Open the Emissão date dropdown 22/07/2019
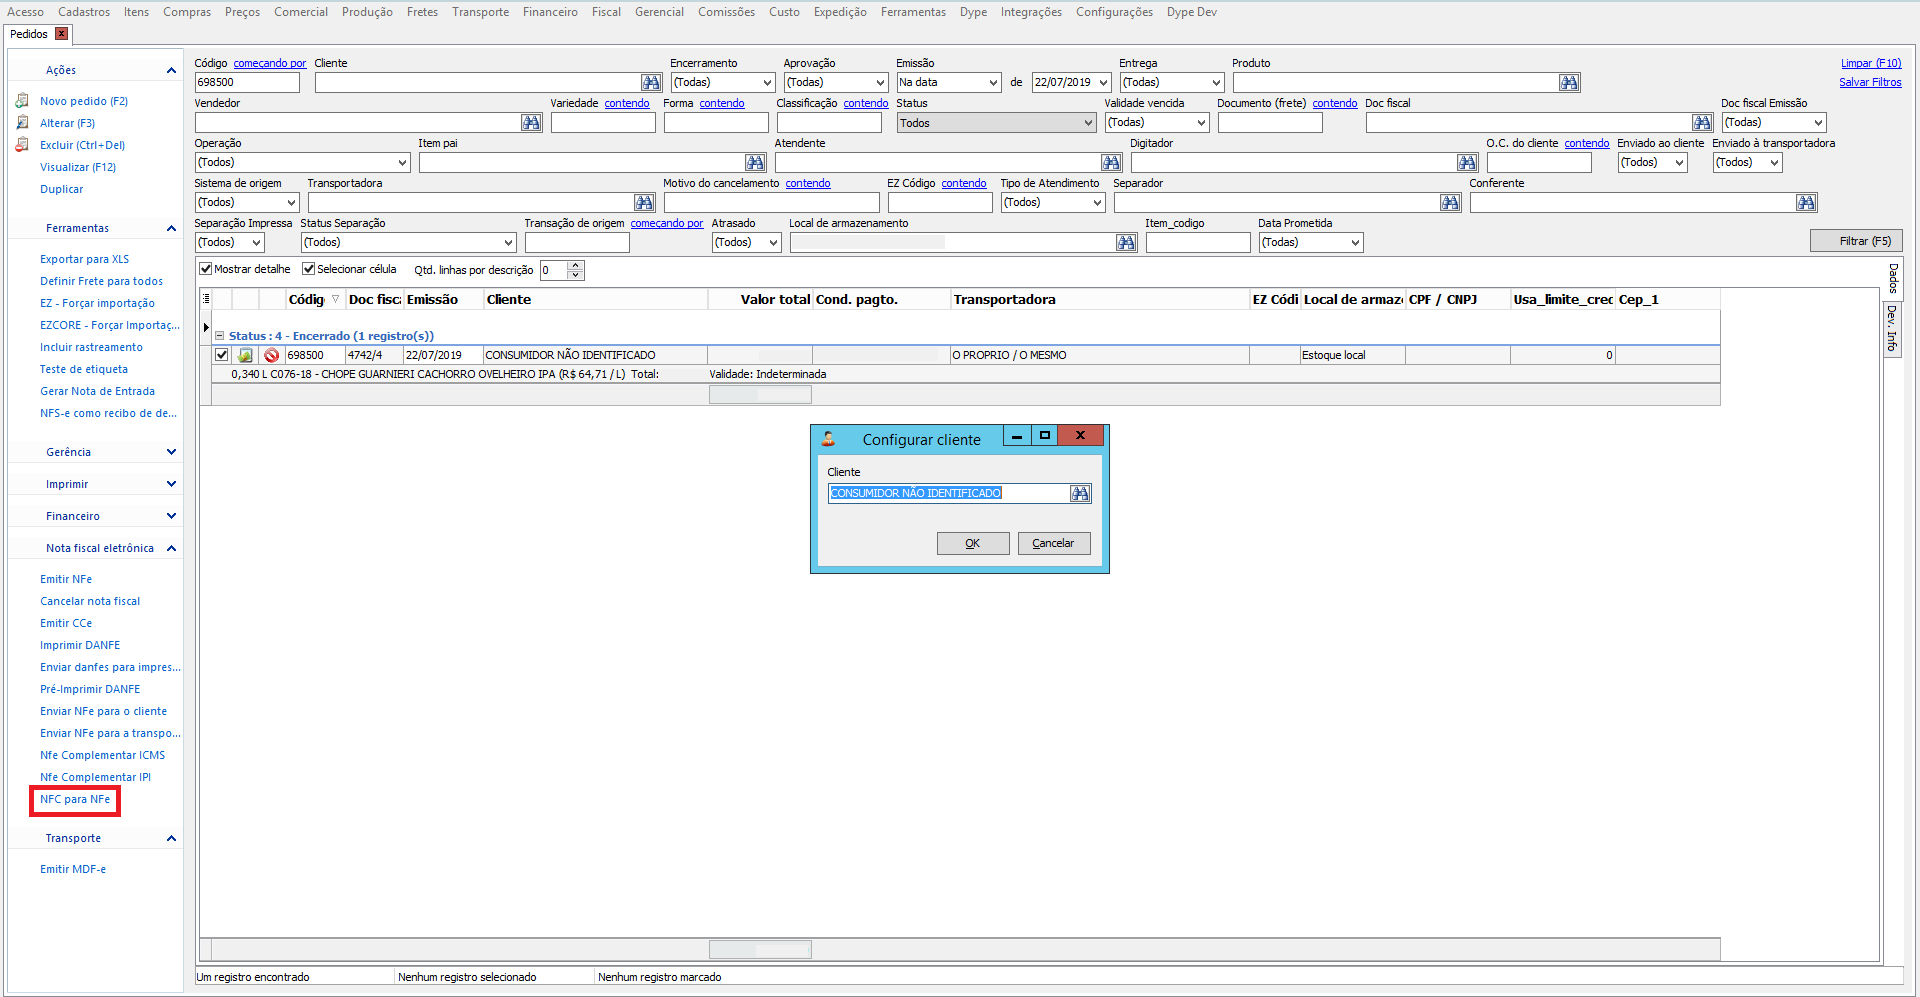The width and height of the screenshot is (1920, 997). 1104,83
